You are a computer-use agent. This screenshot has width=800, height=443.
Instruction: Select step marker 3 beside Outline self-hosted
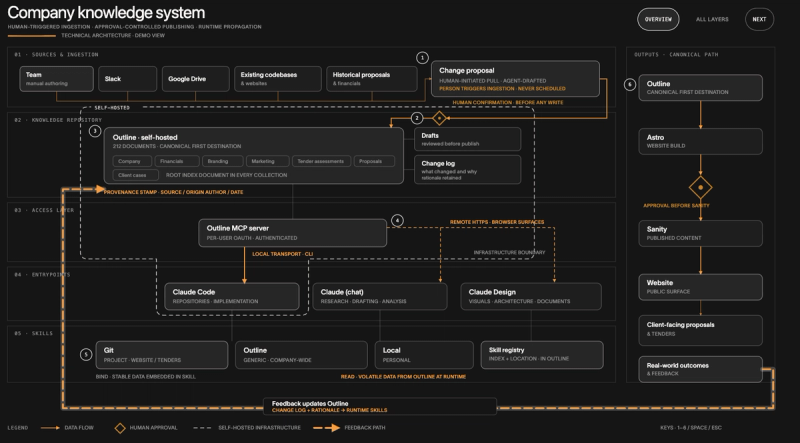94,131
